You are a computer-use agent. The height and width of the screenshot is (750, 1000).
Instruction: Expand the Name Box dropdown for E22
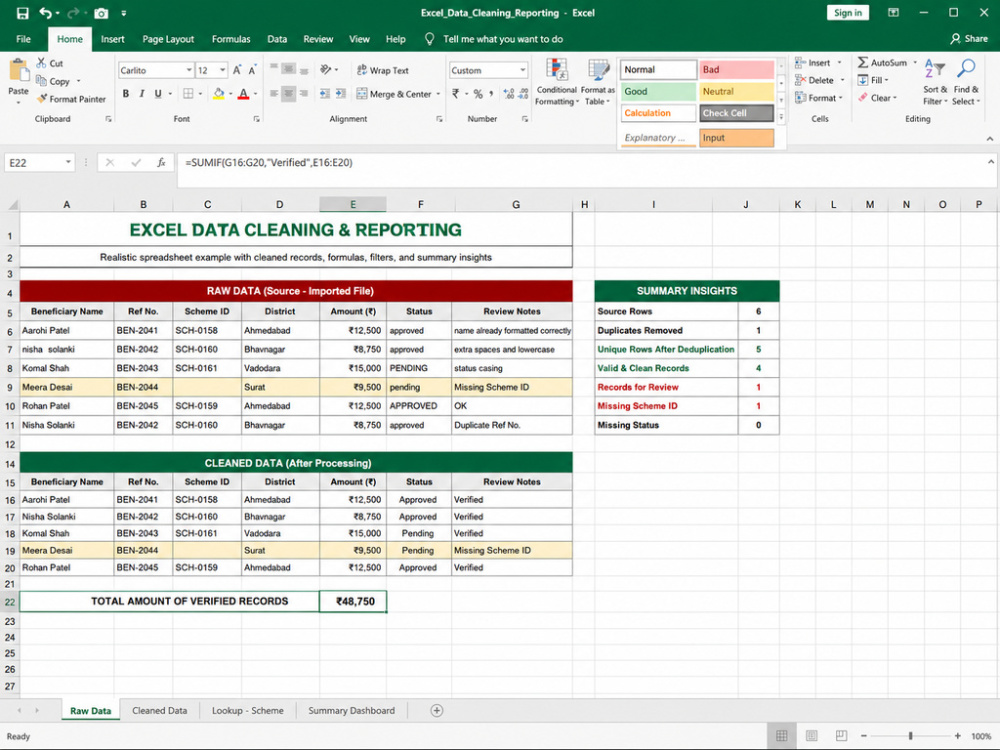pos(68,163)
